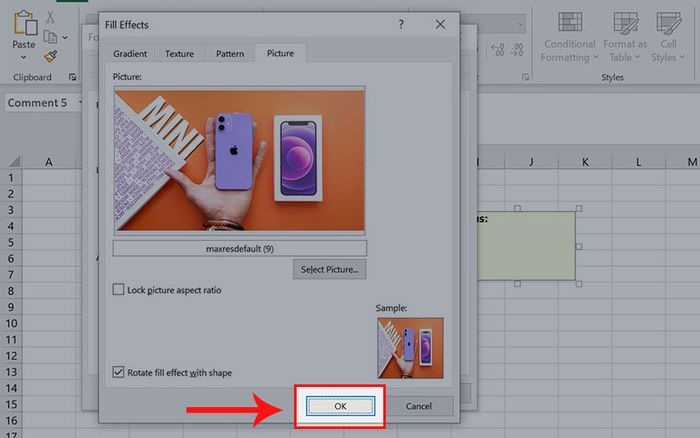
Task: Switch to the Gradient tab
Action: (130, 54)
